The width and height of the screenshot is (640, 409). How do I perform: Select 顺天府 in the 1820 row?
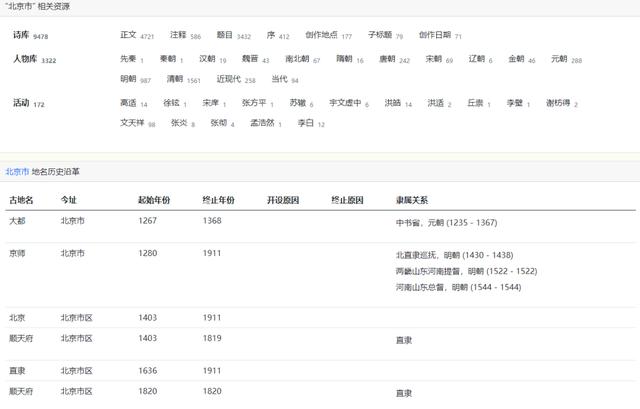pyautogui.click(x=21, y=391)
